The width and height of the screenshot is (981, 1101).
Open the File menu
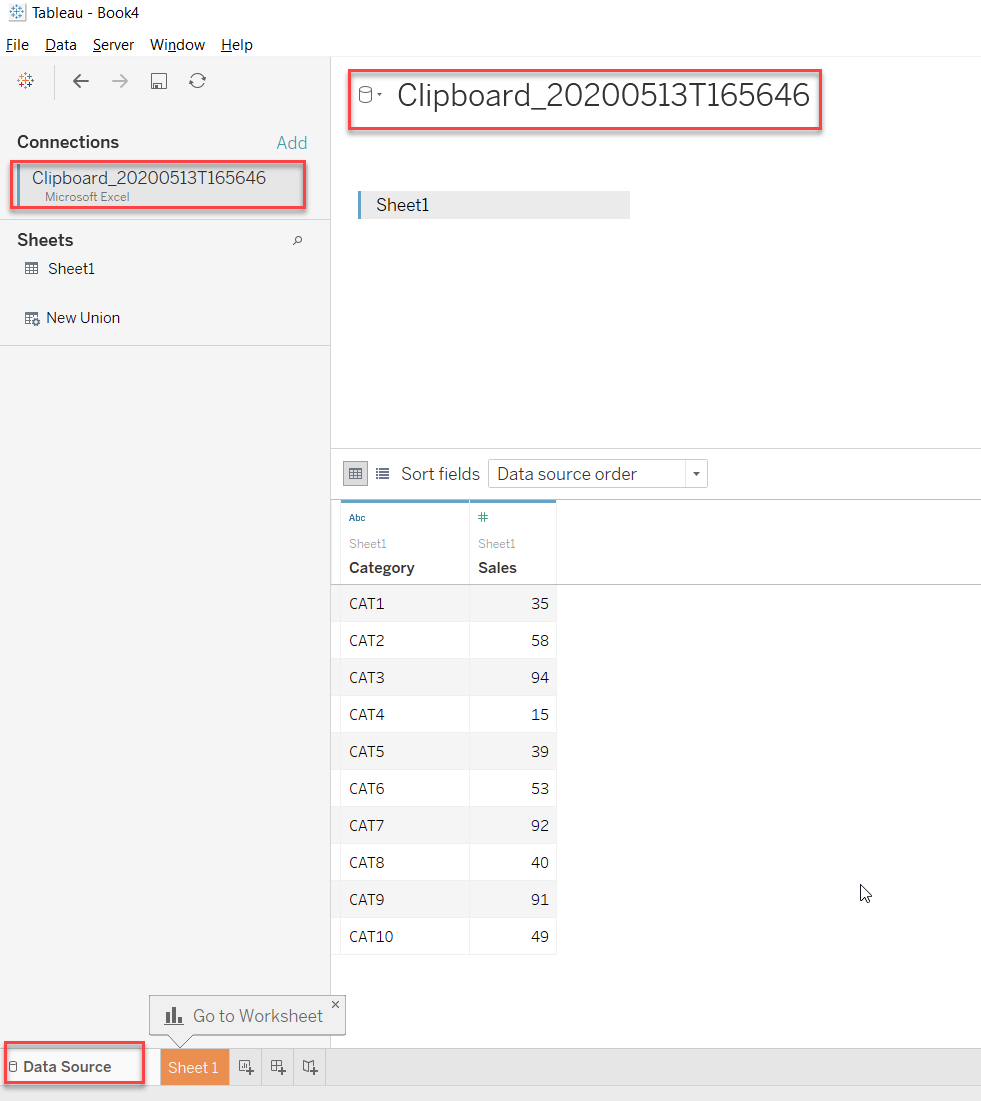click(18, 45)
